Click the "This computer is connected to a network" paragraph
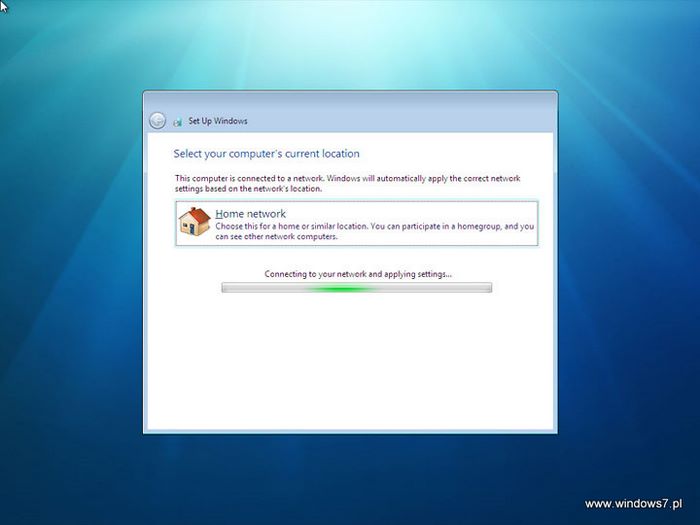This screenshot has height=525, width=700. click(x=347, y=183)
